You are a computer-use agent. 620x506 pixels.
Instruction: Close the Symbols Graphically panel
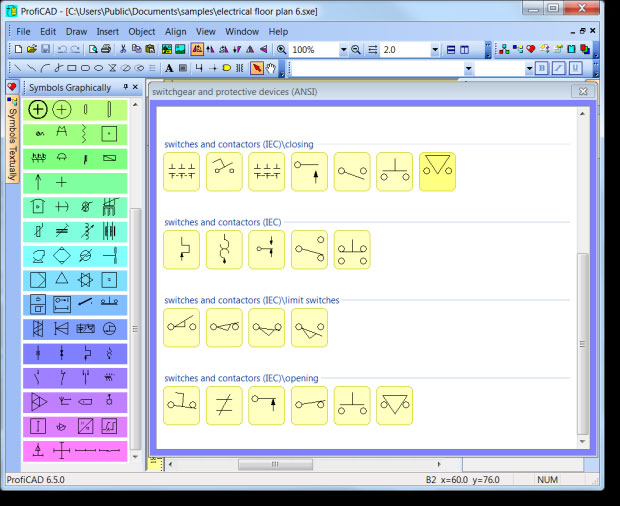[x=136, y=87]
